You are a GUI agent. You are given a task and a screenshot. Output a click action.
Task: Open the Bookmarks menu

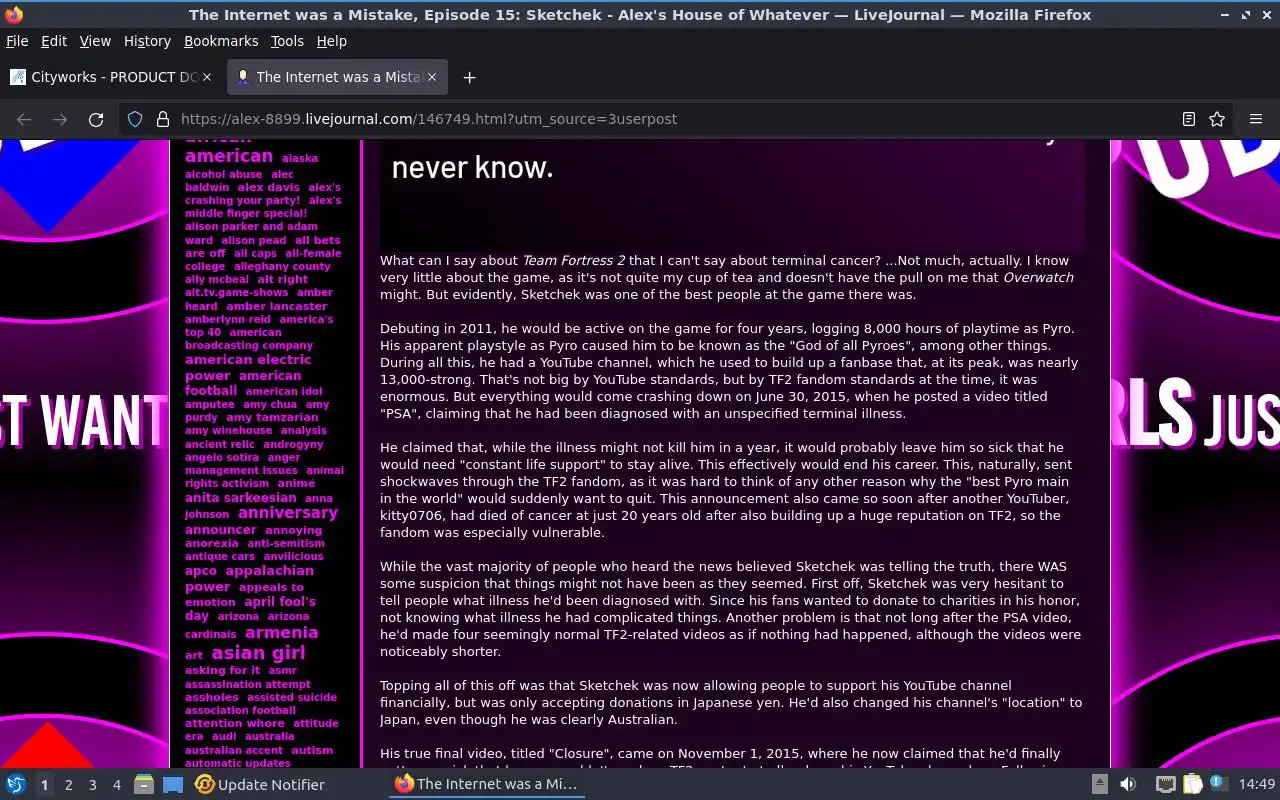(x=221, y=41)
